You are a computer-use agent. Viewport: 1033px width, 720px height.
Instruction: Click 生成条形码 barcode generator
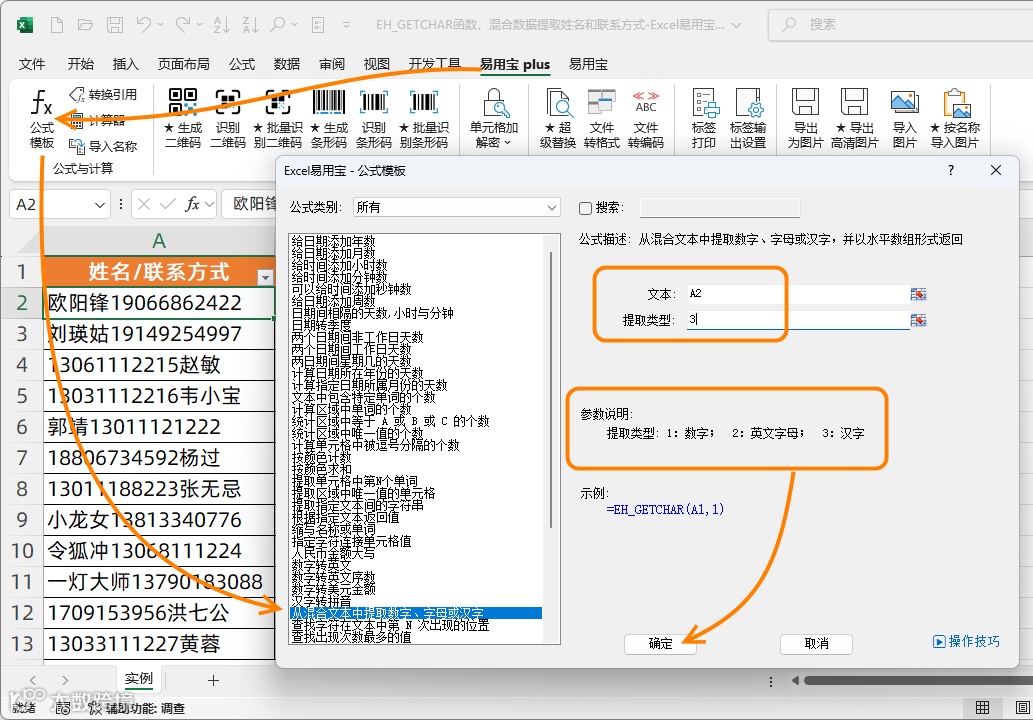pyautogui.click(x=328, y=119)
